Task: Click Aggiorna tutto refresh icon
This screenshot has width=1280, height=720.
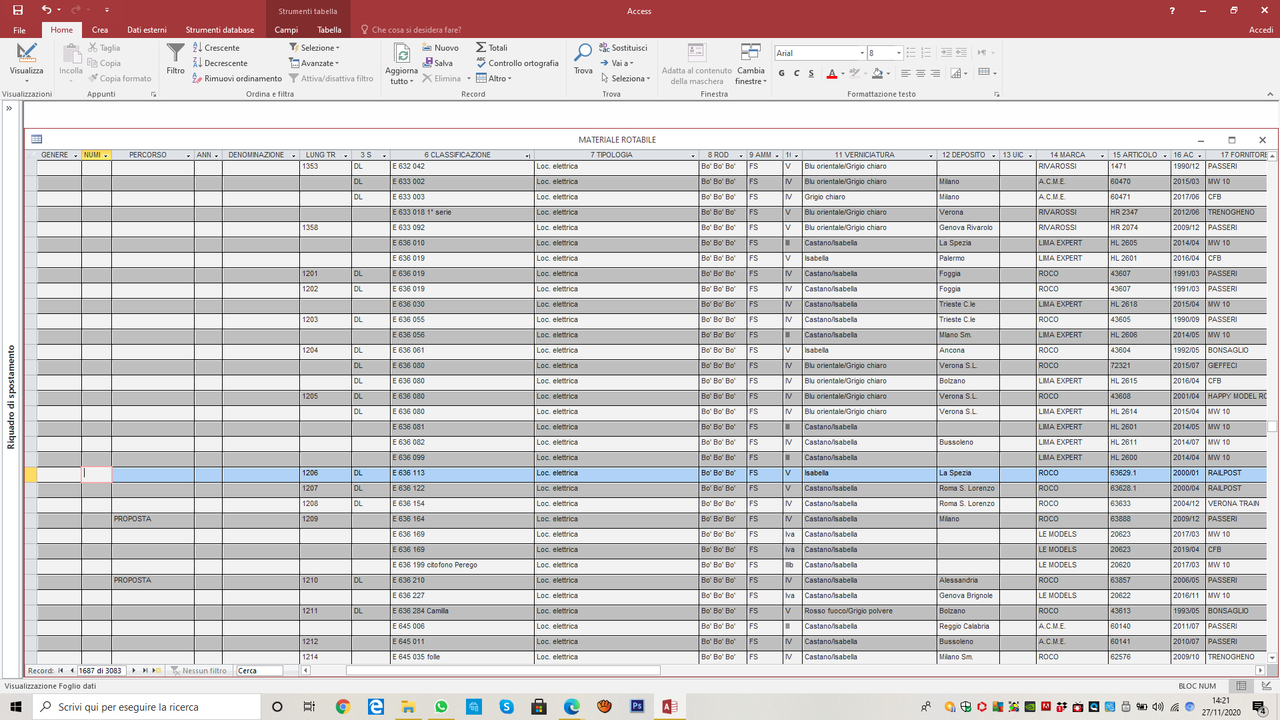Action: click(402, 58)
